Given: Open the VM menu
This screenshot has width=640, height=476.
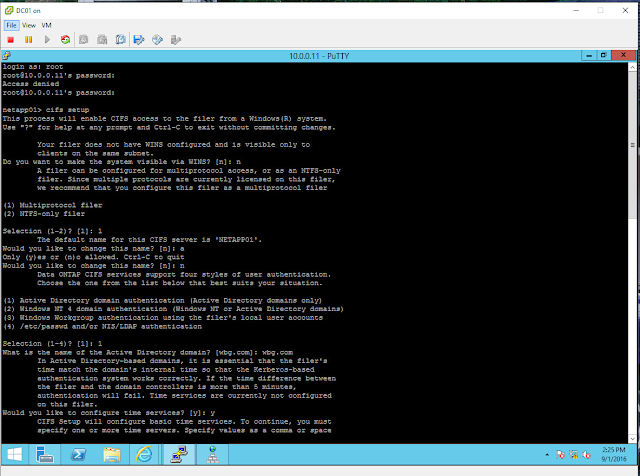Looking at the screenshot, I should (x=46, y=25).
